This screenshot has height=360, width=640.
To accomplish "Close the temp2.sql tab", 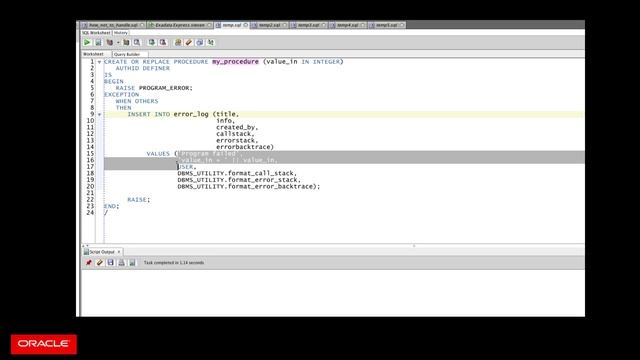I will 284,25.
